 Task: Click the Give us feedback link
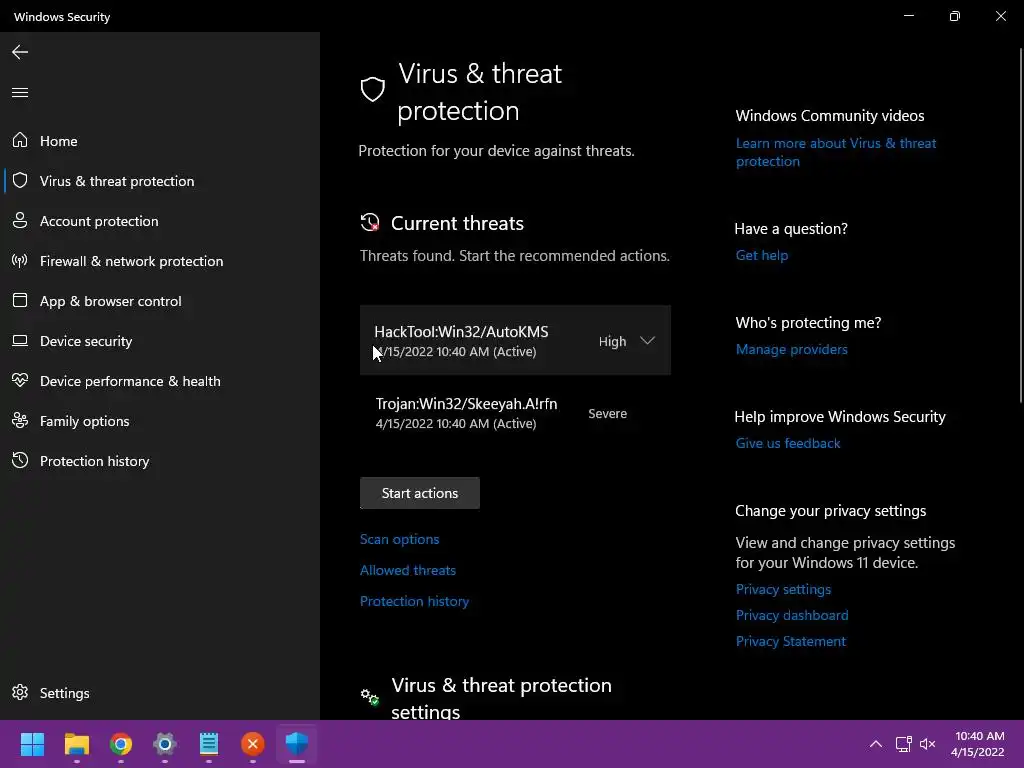pyautogui.click(x=788, y=443)
